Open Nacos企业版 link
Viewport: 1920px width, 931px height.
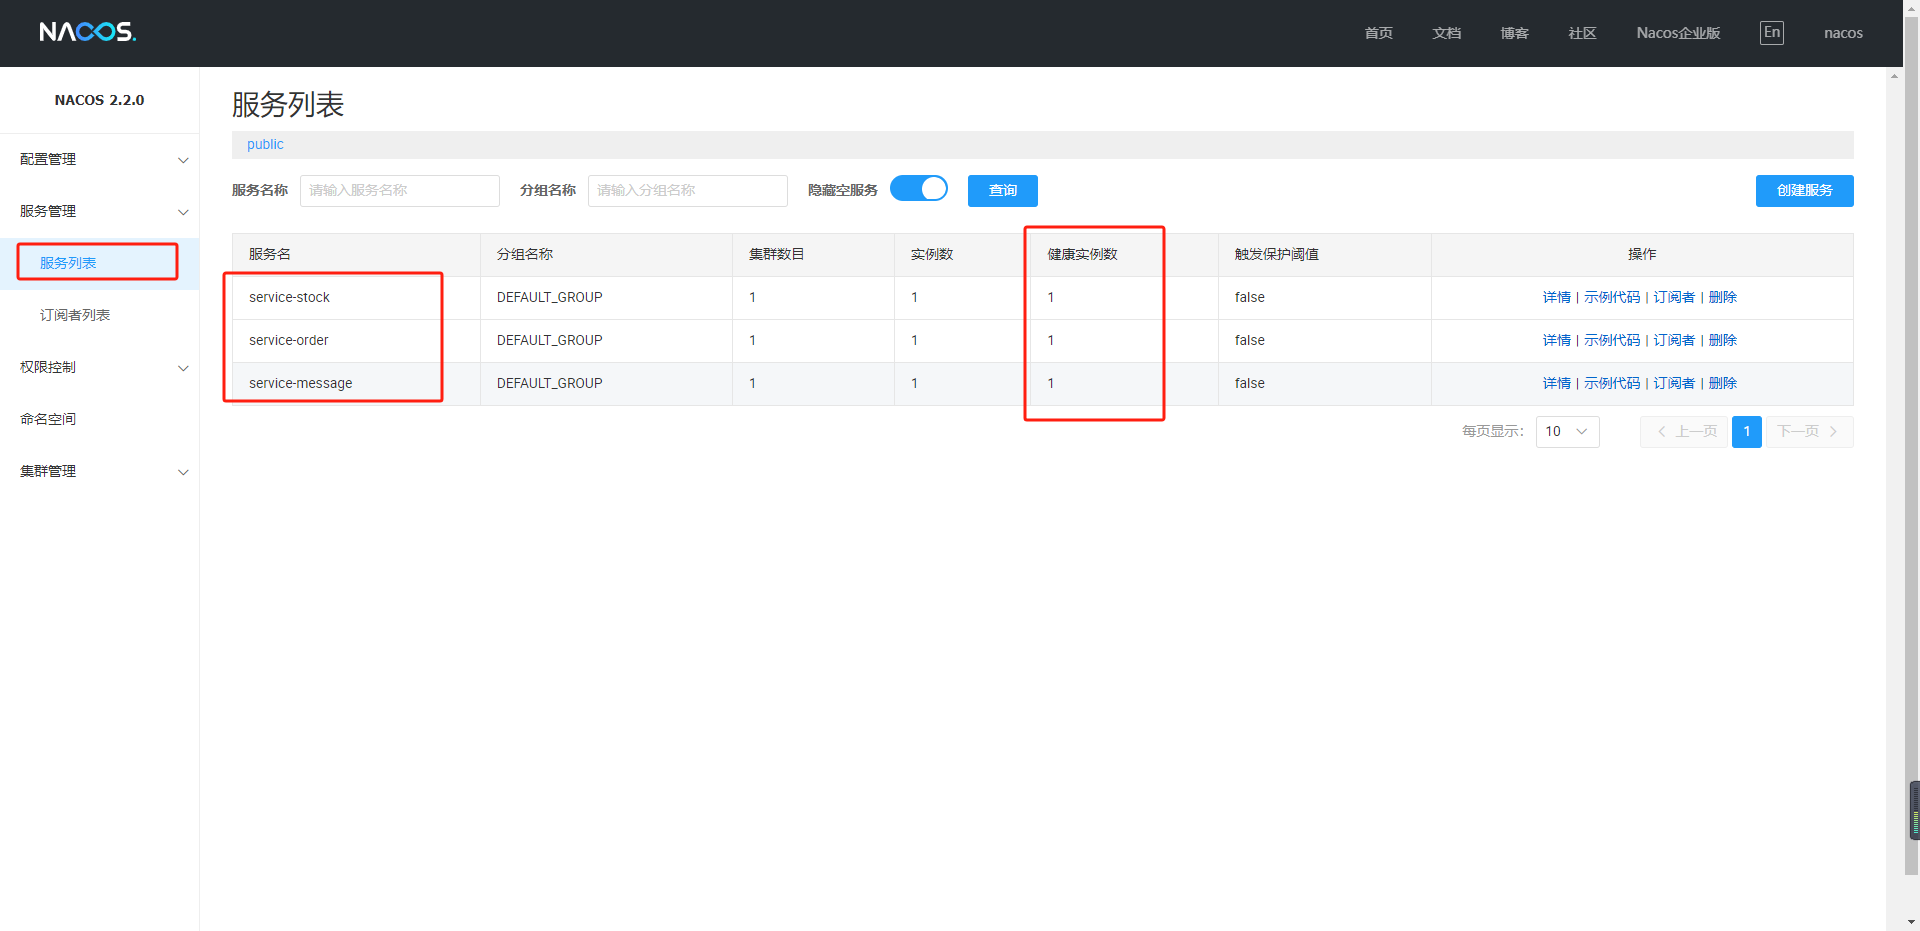click(1678, 33)
